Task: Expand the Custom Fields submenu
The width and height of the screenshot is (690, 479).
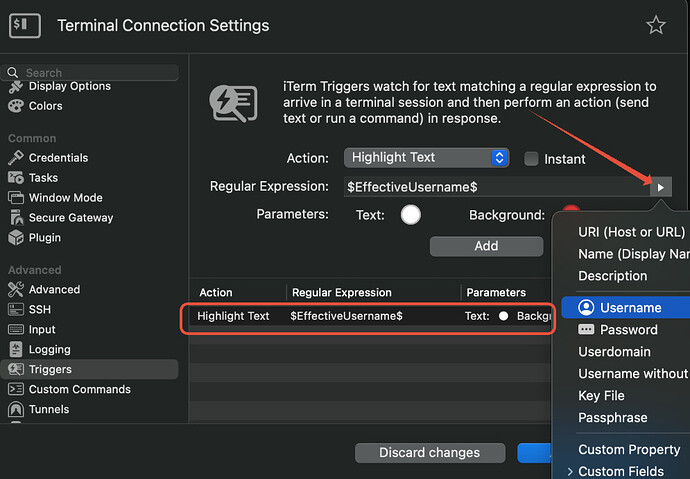Action: pos(620,471)
